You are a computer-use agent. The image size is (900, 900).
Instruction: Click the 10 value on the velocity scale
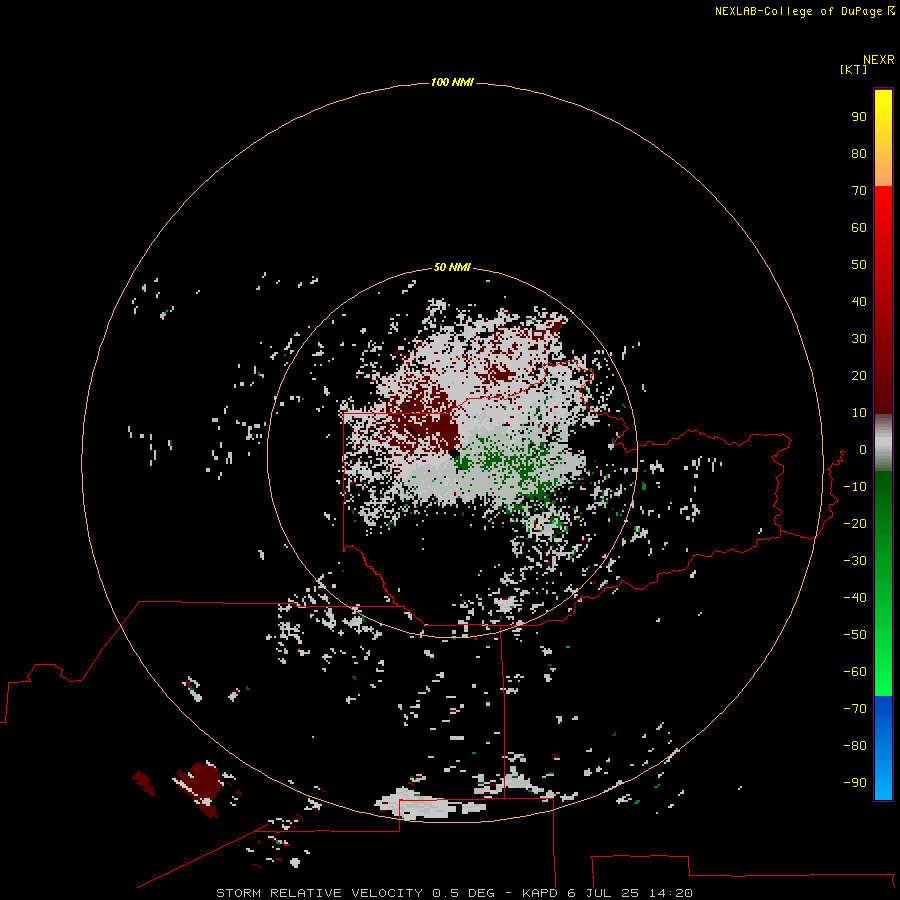(x=859, y=413)
